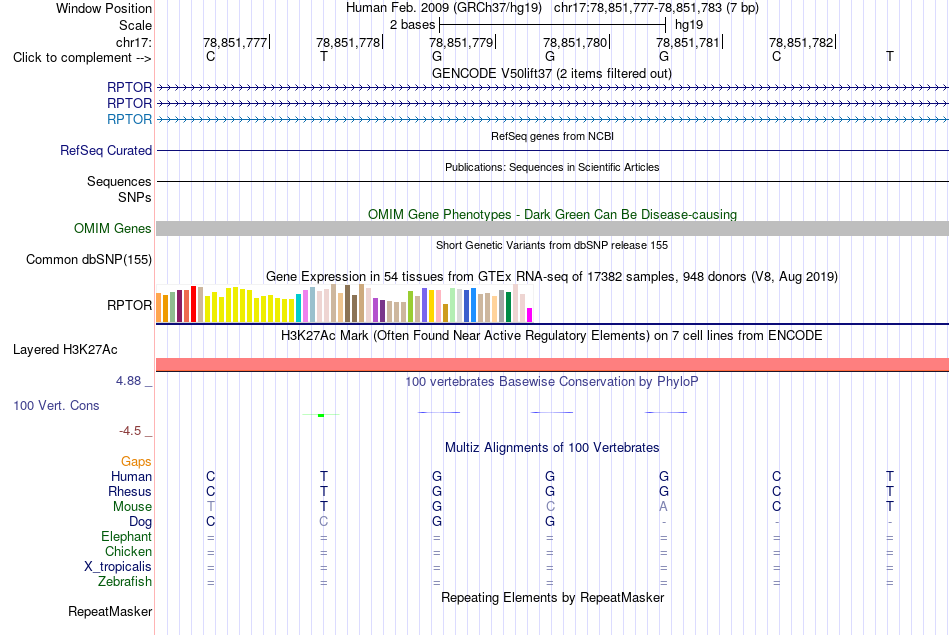
Task: Select the Zebrafish alignment row label
Action: [x=125, y=582]
